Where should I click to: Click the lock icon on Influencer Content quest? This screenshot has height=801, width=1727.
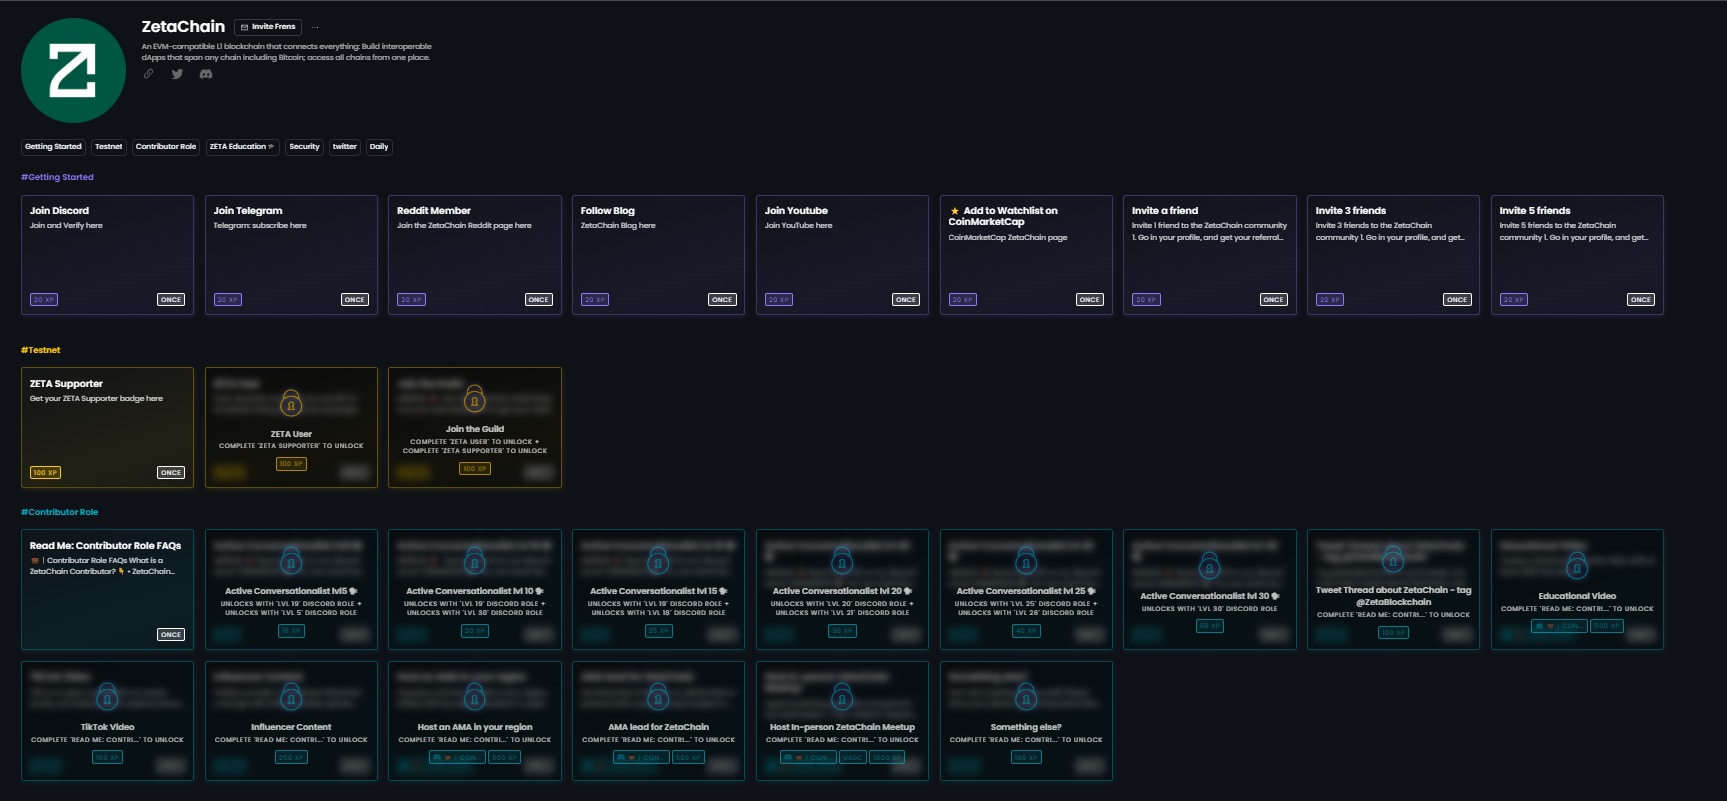[291, 696]
